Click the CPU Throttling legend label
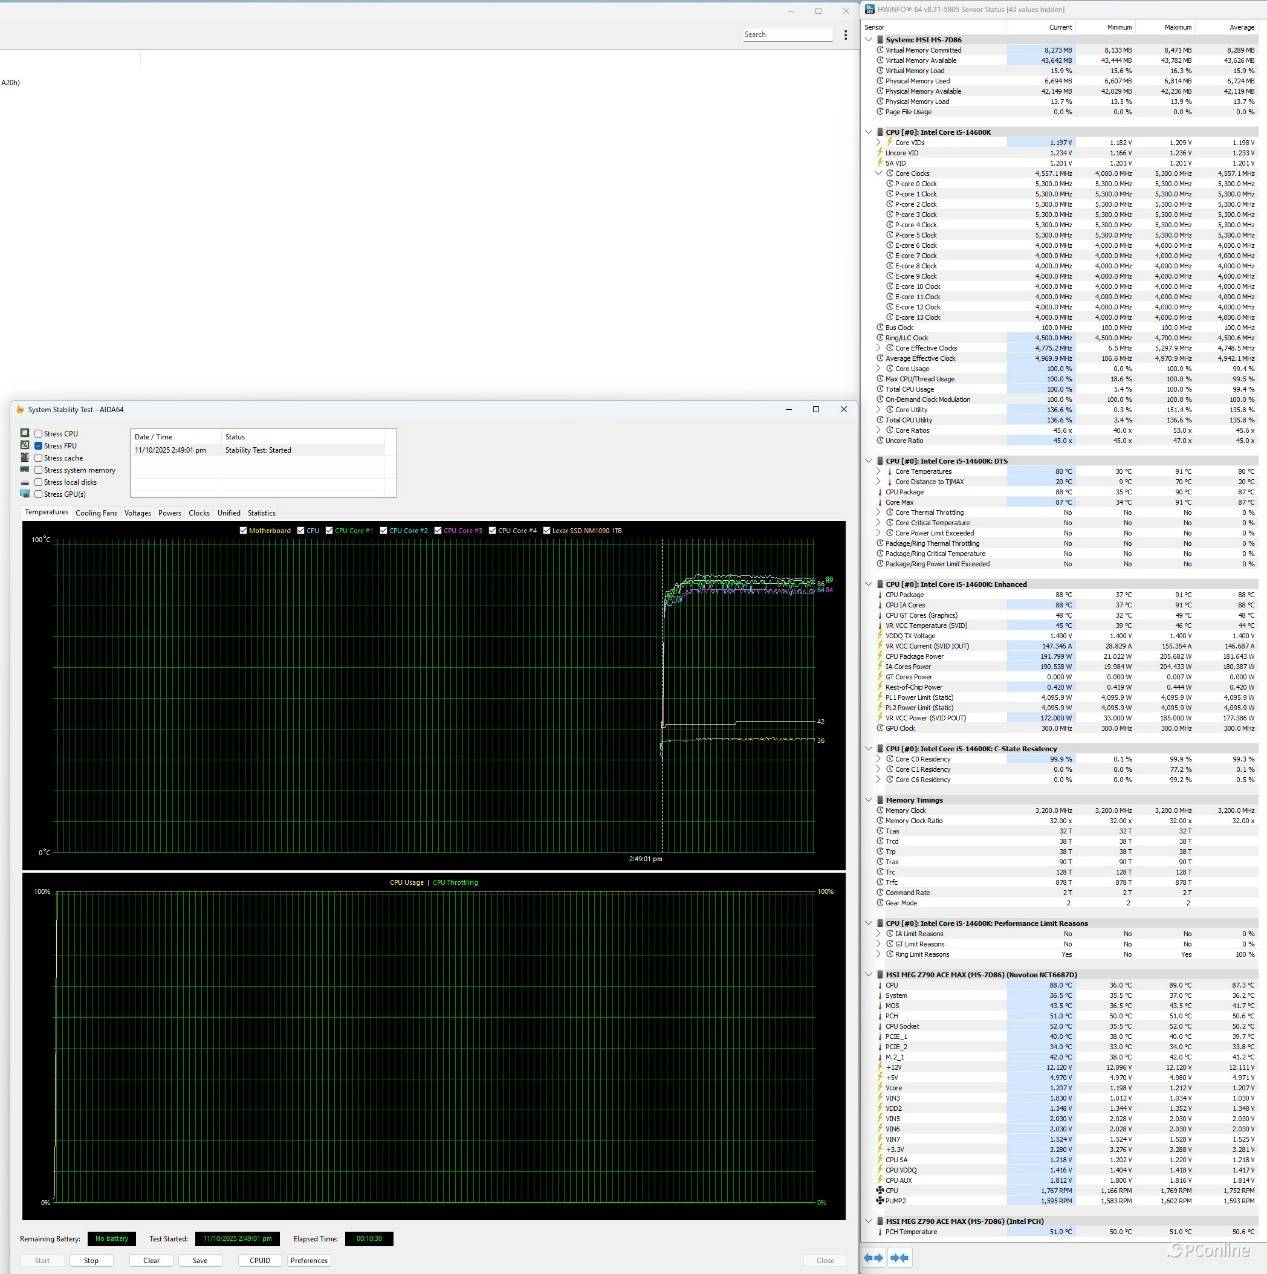The width and height of the screenshot is (1267, 1274). pyautogui.click(x=455, y=882)
